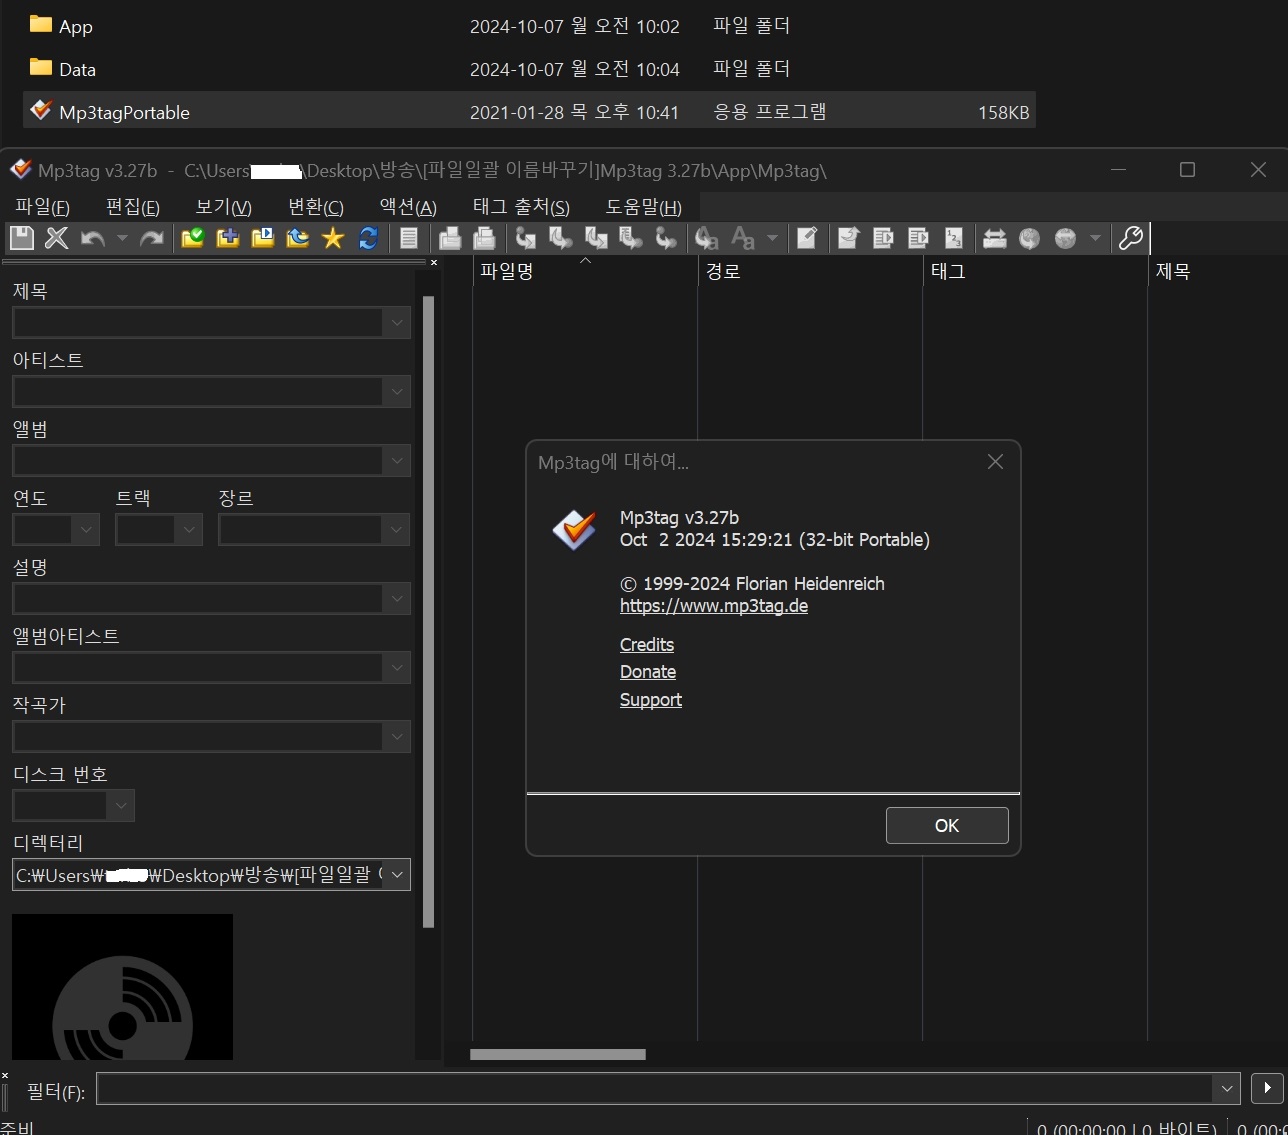
Task: Click the album cover art placeholder
Action: point(122,987)
